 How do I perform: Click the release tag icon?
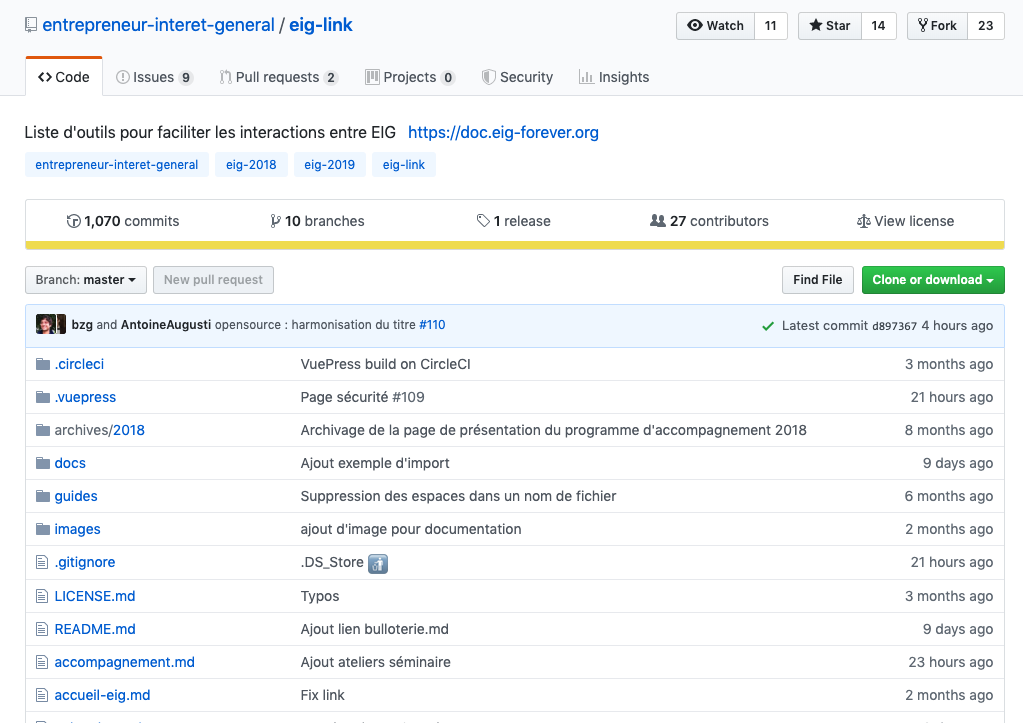click(483, 221)
